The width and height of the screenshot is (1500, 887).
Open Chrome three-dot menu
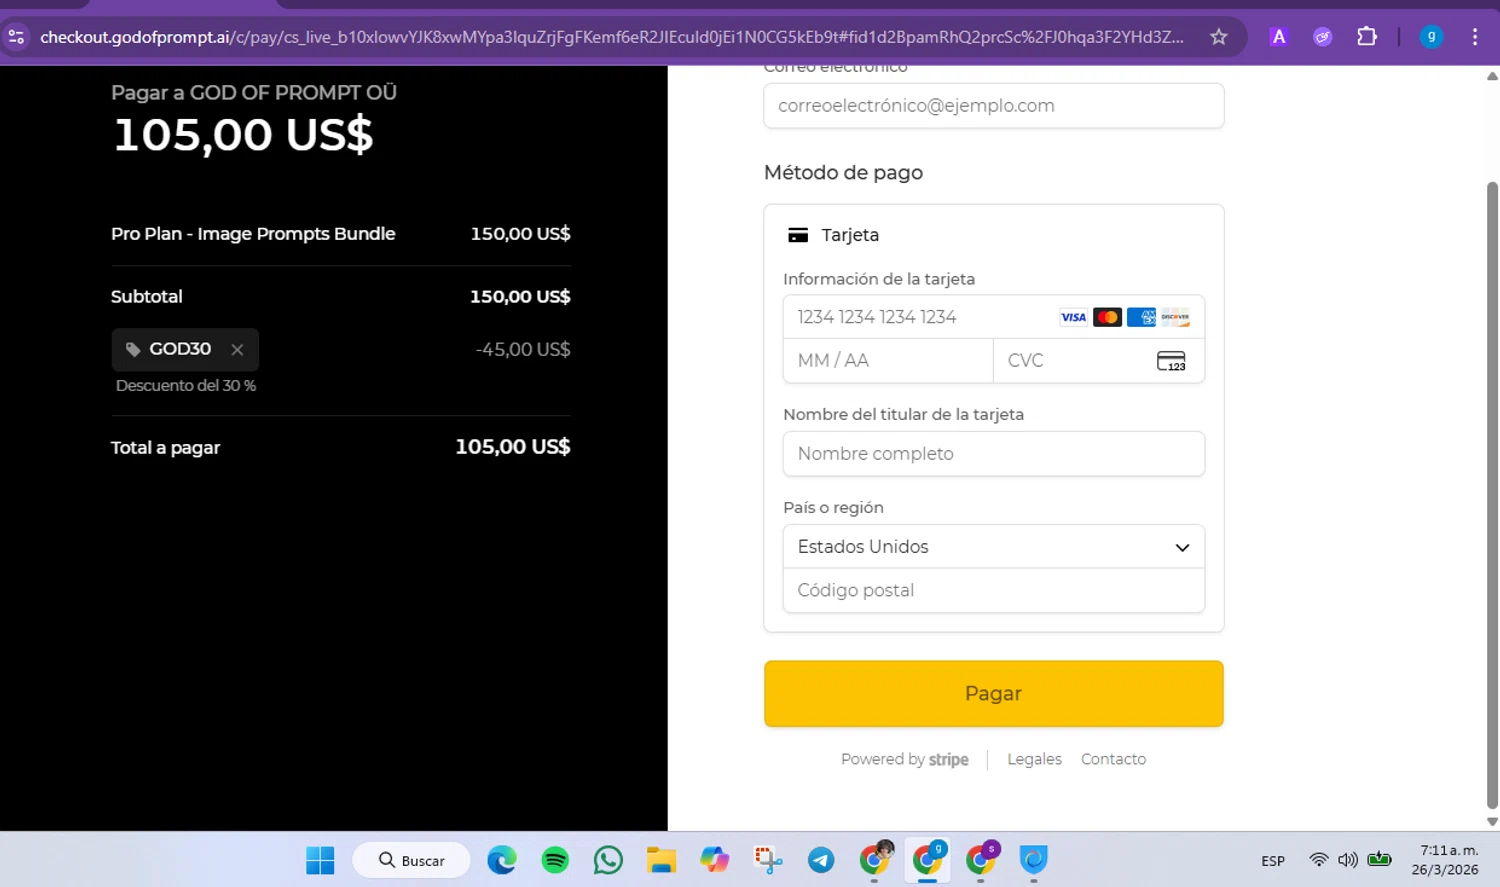click(x=1475, y=37)
